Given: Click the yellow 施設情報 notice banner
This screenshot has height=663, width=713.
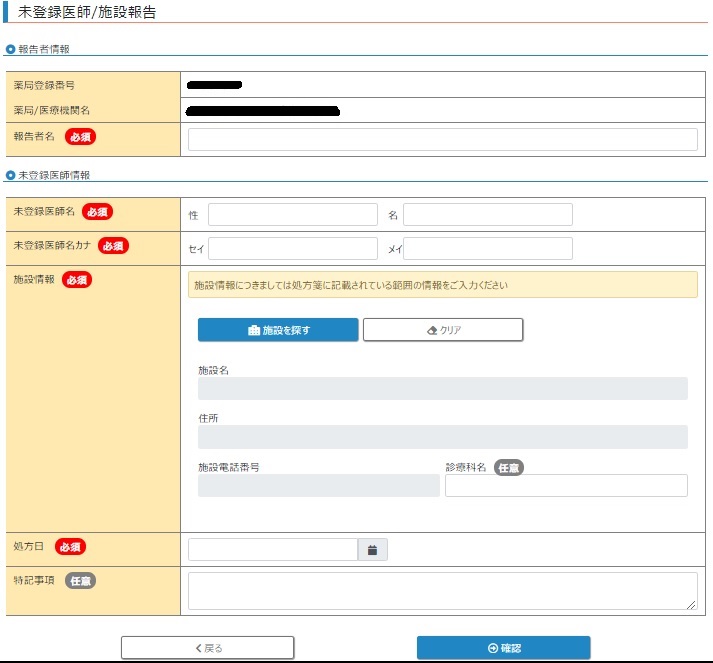Looking at the screenshot, I should coord(442,285).
